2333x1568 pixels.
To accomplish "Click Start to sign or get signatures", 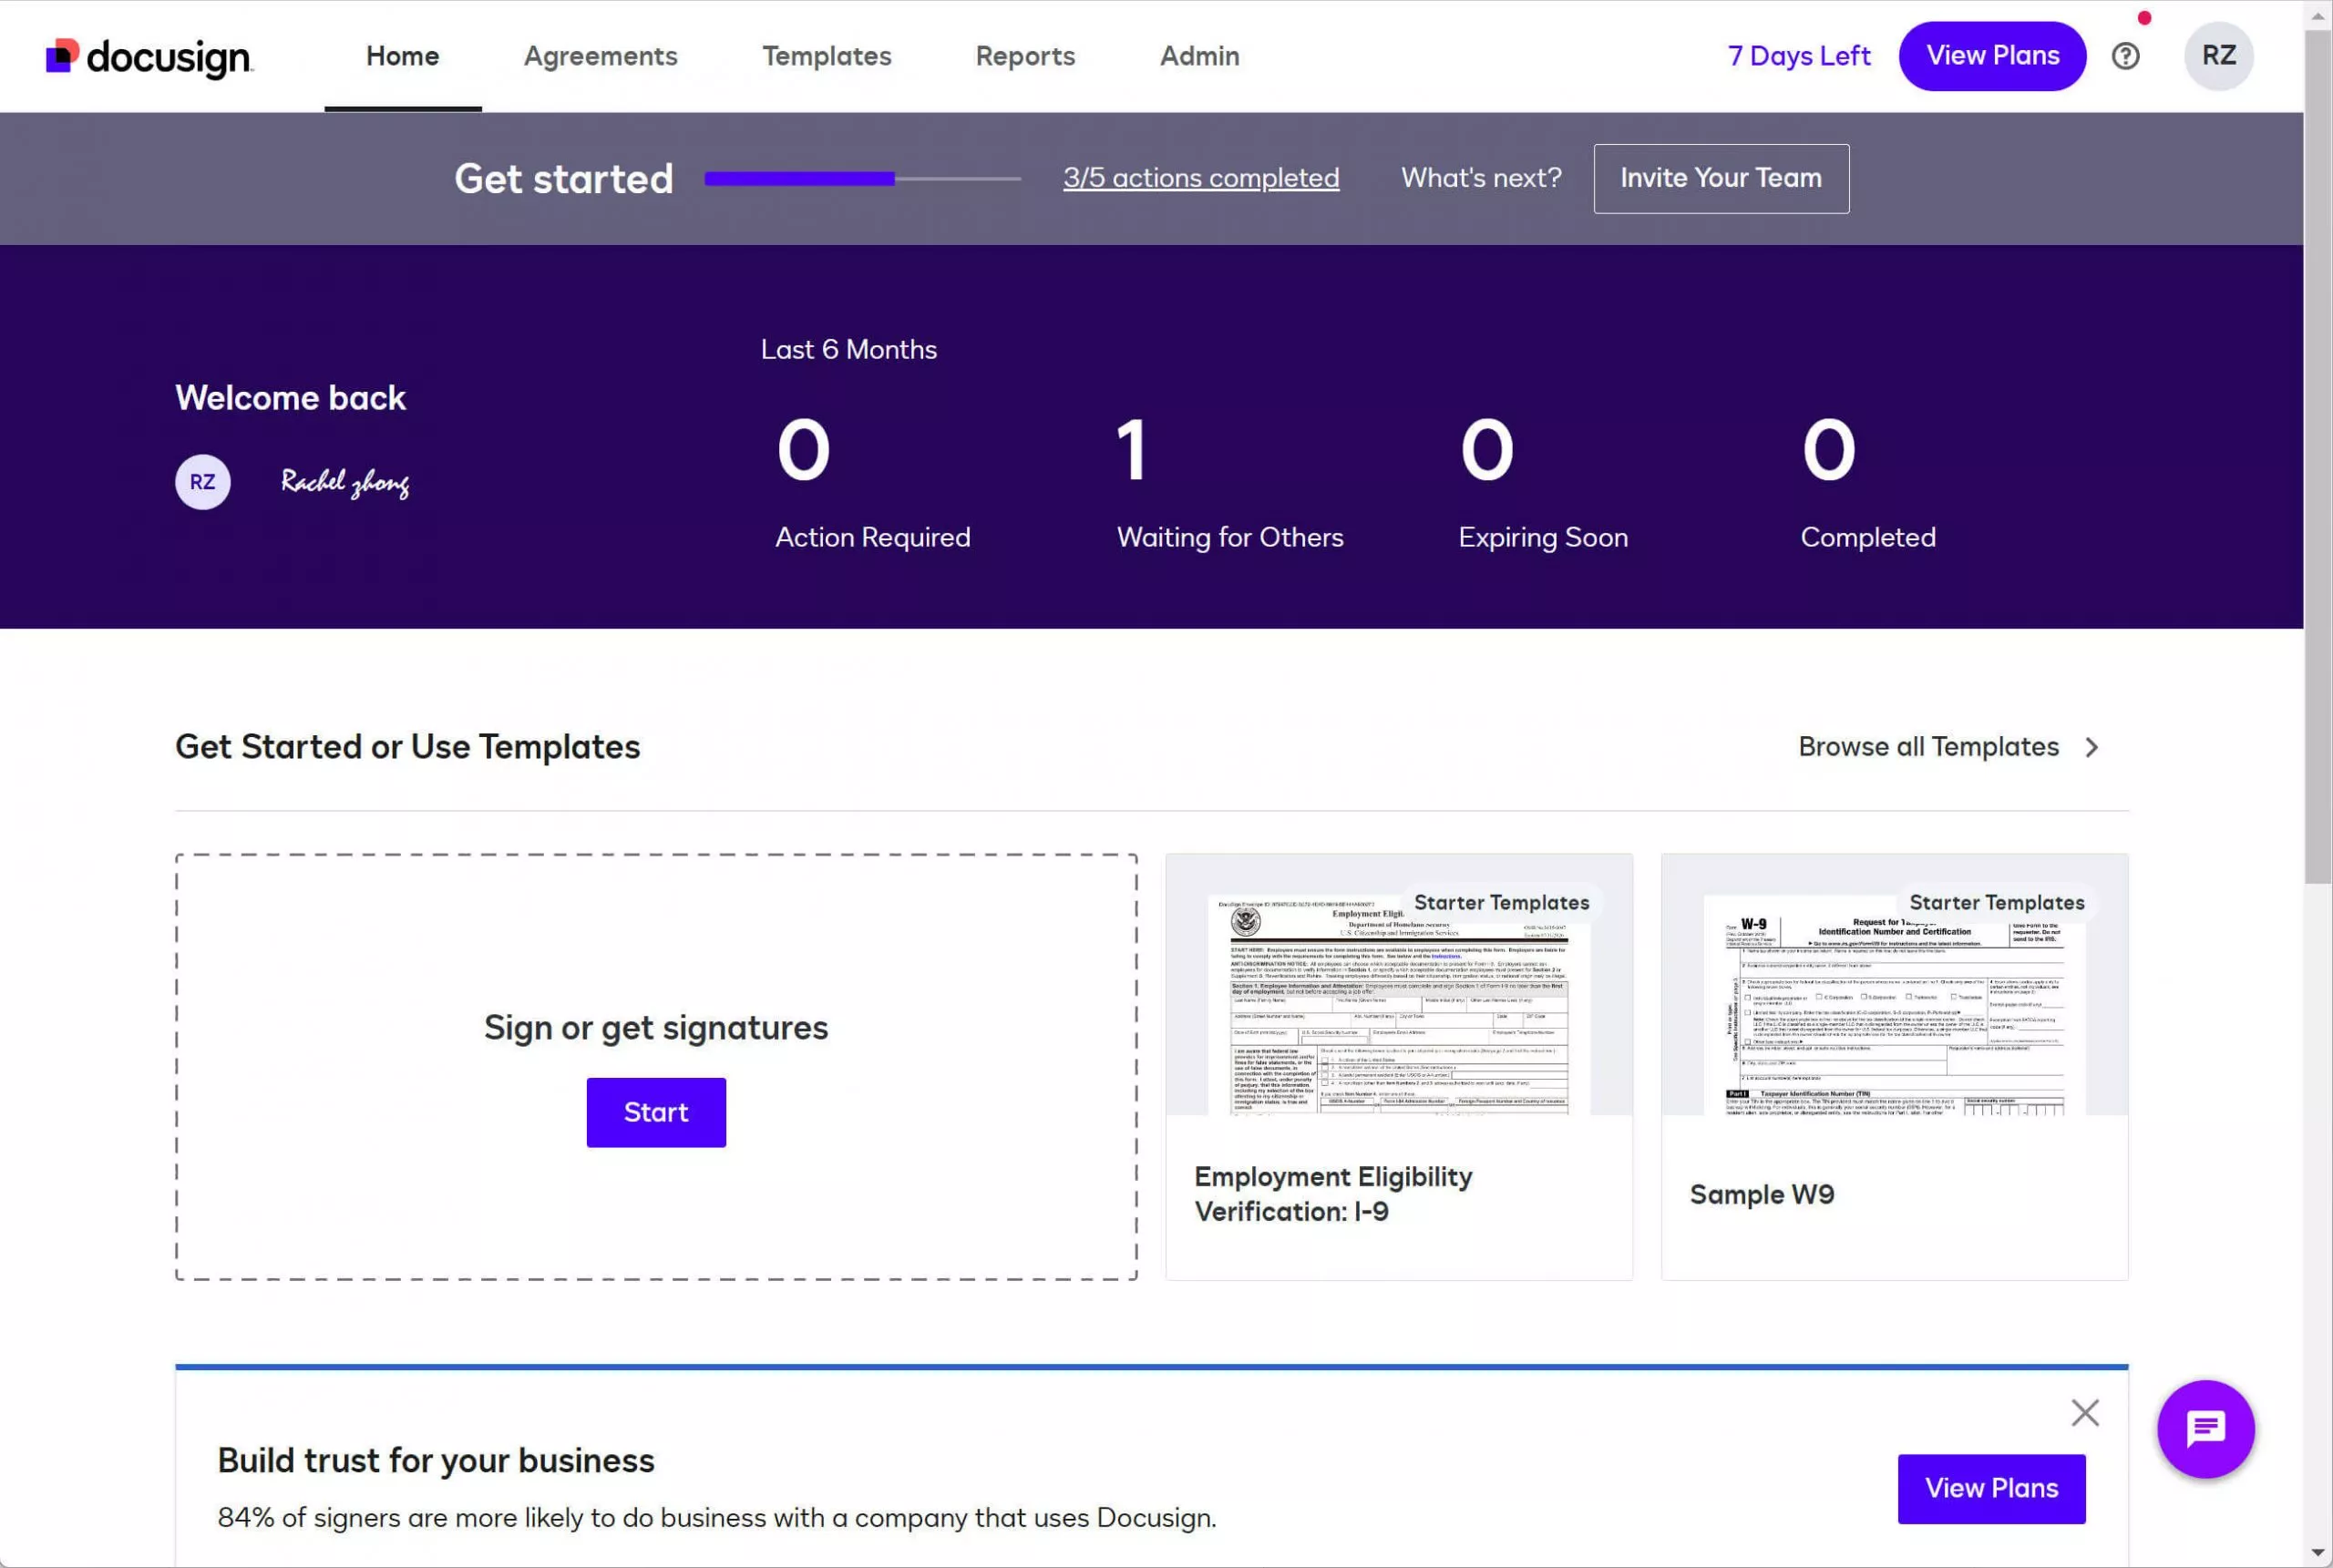I will 655,1112.
